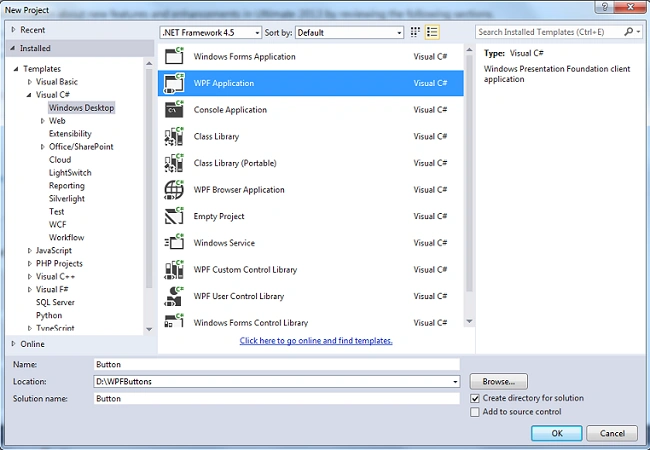
Task: Click the Cancel button
Action: coord(612,433)
